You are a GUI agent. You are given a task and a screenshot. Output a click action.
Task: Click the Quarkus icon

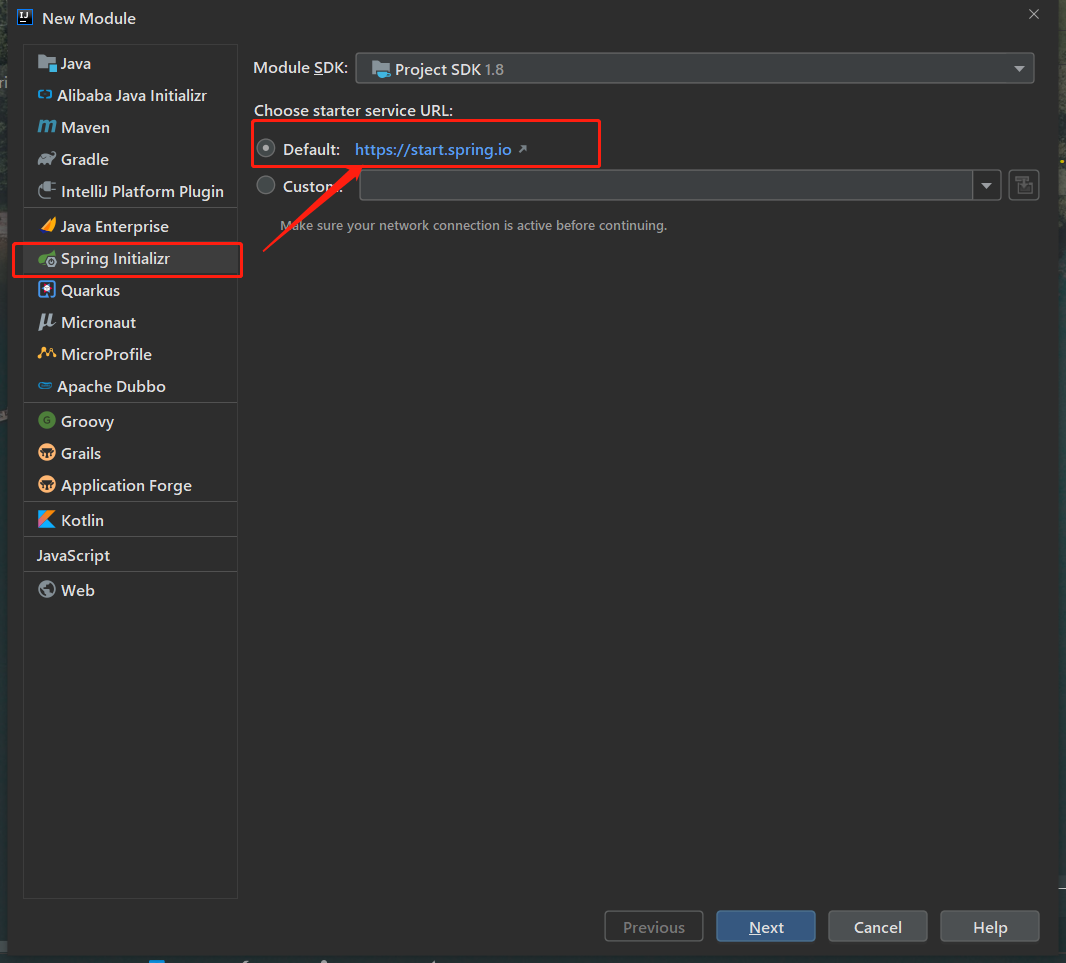(x=47, y=290)
